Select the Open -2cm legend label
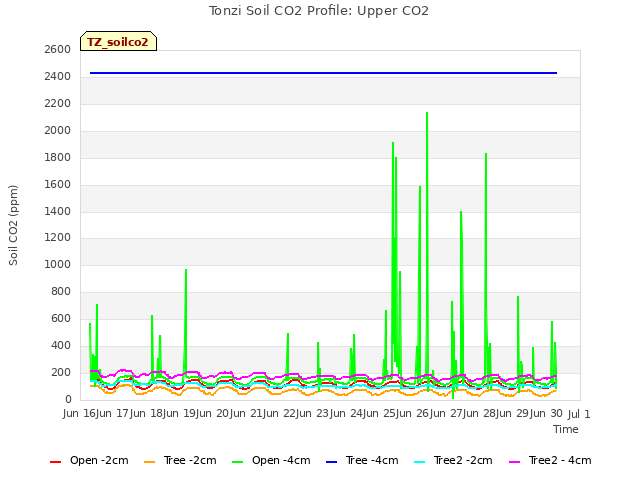 (99, 460)
